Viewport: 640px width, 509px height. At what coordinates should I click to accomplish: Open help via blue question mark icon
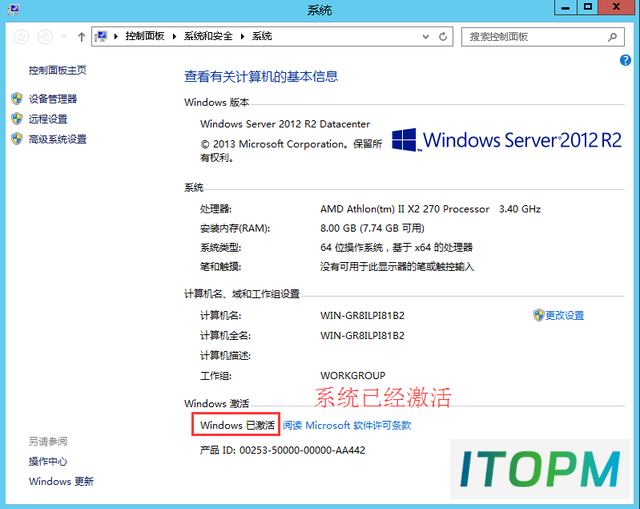(625, 60)
